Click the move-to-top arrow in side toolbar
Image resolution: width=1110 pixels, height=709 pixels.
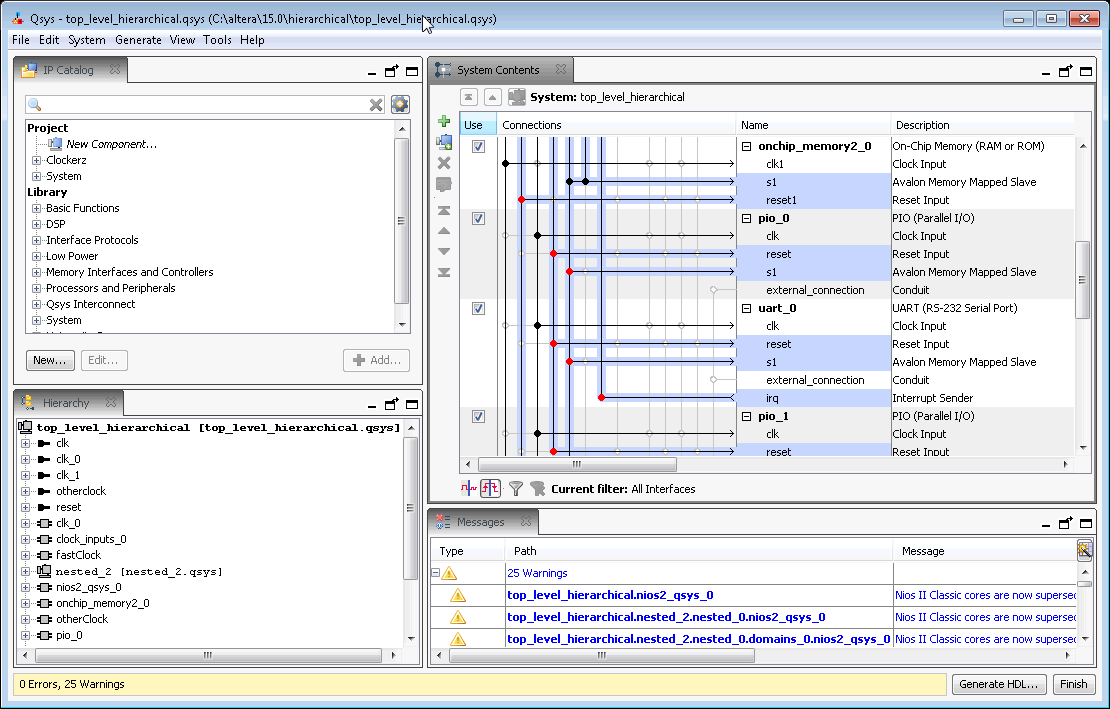click(x=444, y=210)
